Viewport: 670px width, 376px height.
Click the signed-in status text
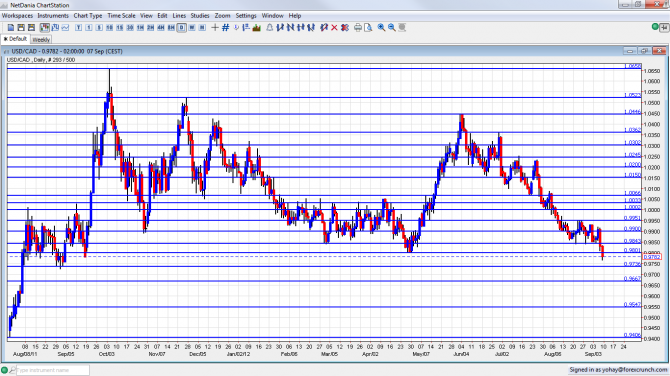tap(618, 370)
